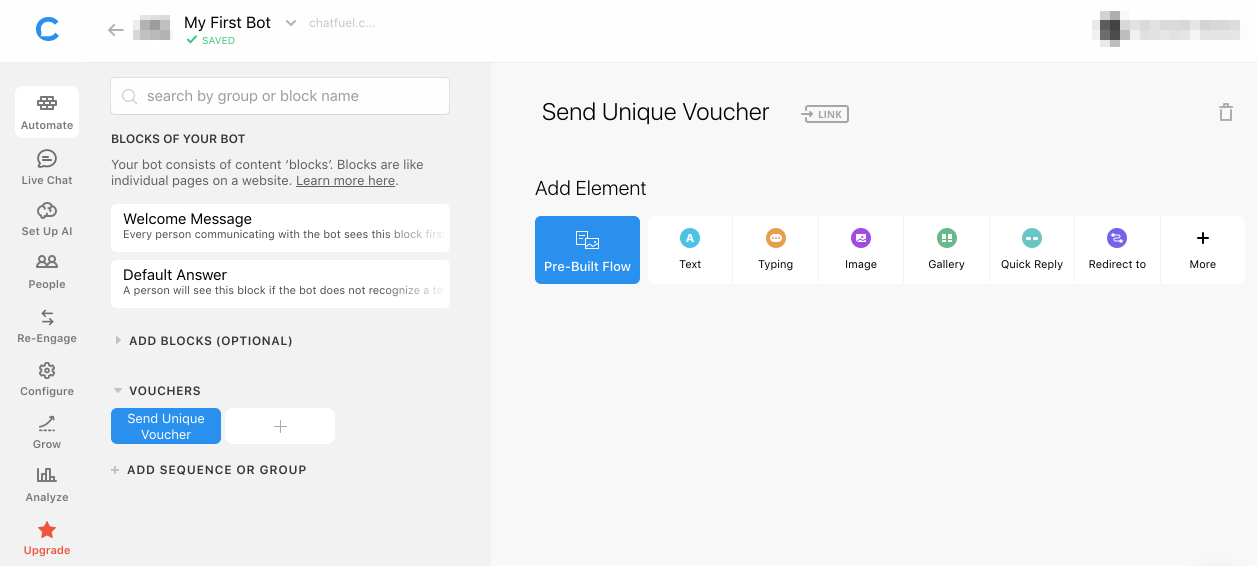Click the Send Unique Voucher title

pyautogui.click(x=655, y=113)
